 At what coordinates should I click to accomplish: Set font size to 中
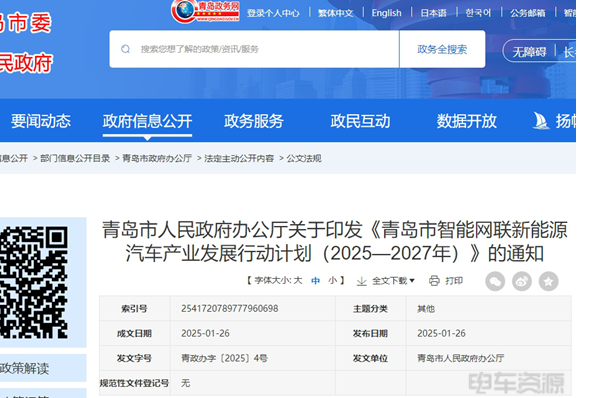pos(315,281)
